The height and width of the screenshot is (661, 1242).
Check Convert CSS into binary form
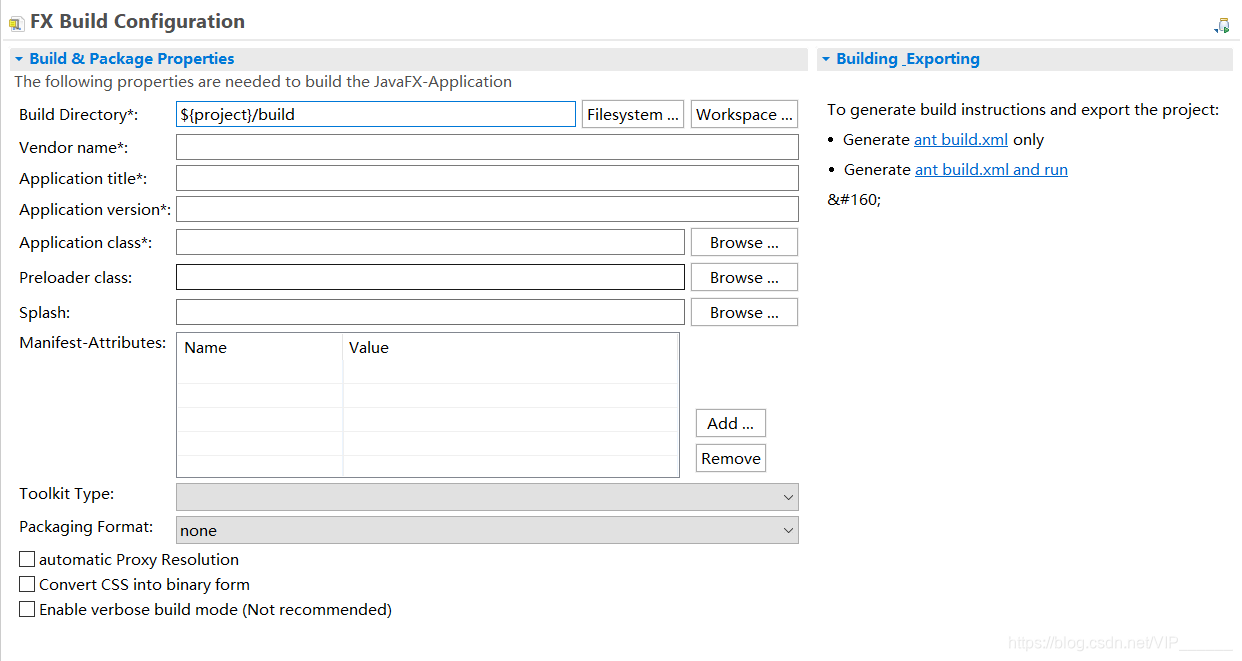[x=27, y=584]
